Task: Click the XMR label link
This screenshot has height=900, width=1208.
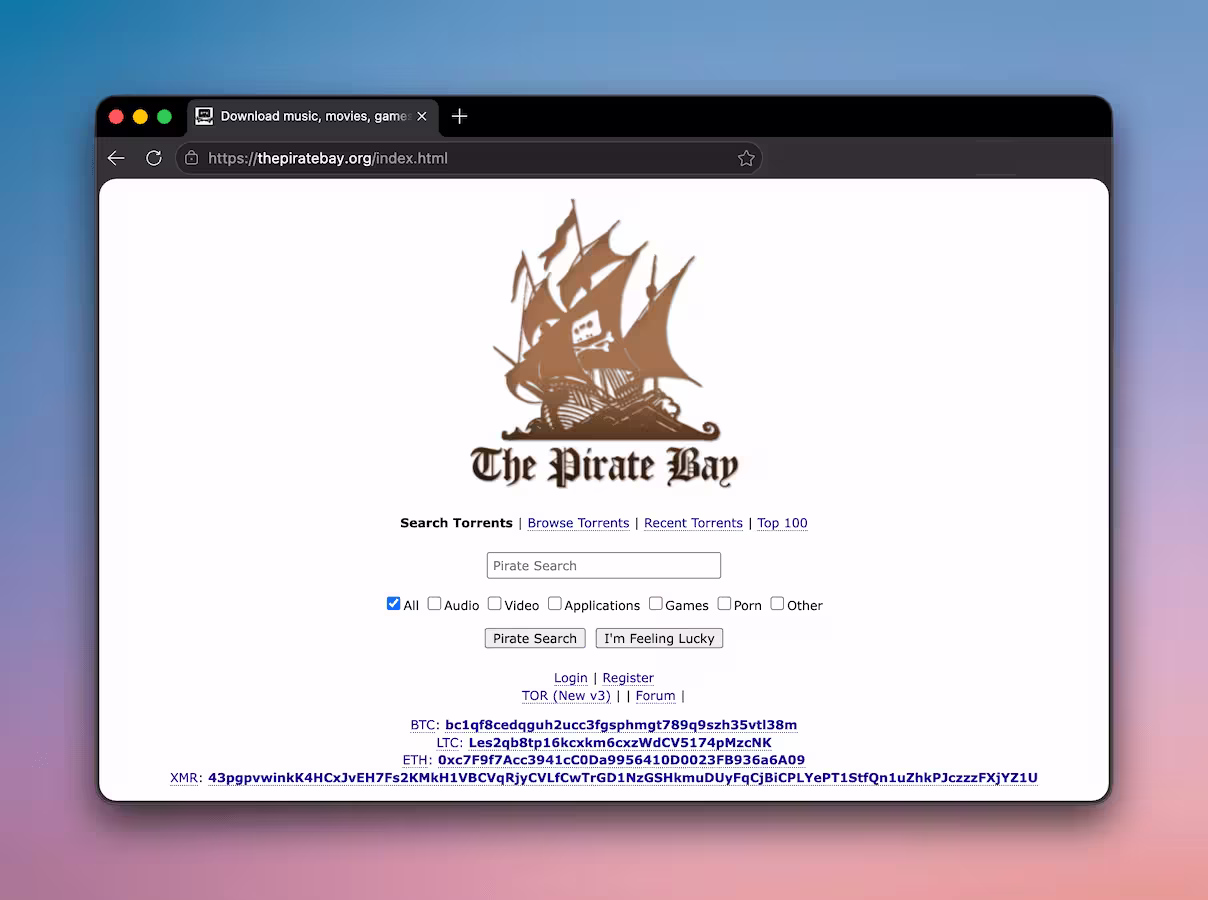Action: click(x=186, y=778)
